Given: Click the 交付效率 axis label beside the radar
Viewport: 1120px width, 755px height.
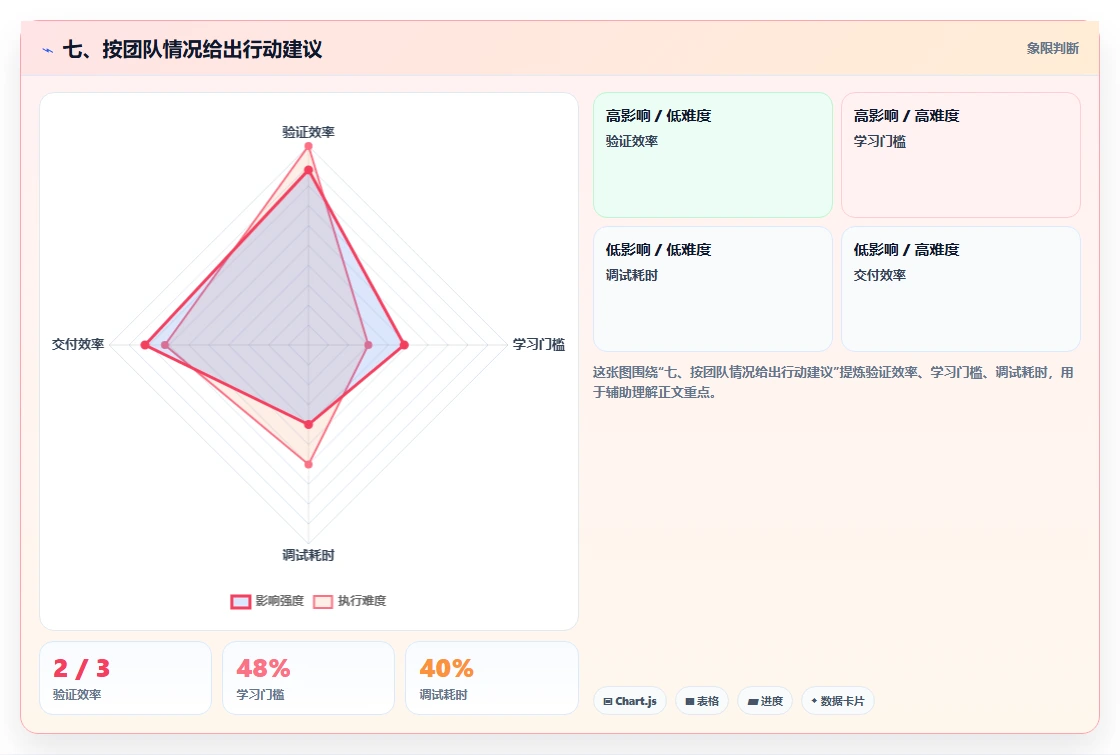Looking at the screenshot, I should pyautogui.click(x=78, y=344).
